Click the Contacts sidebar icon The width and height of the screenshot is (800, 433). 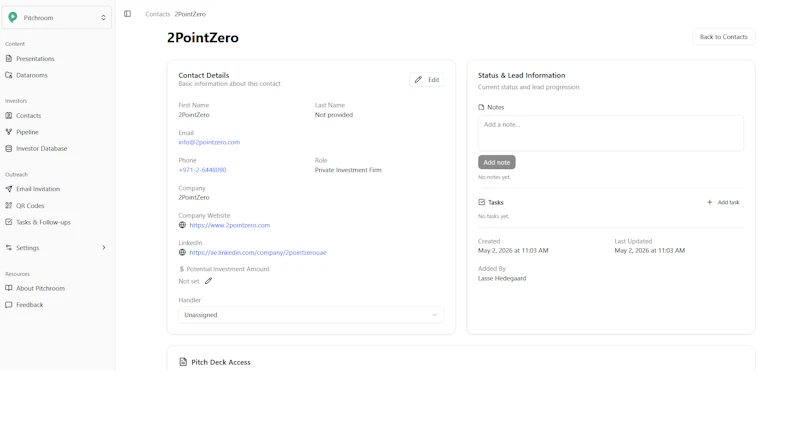pyautogui.click(x=9, y=116)
